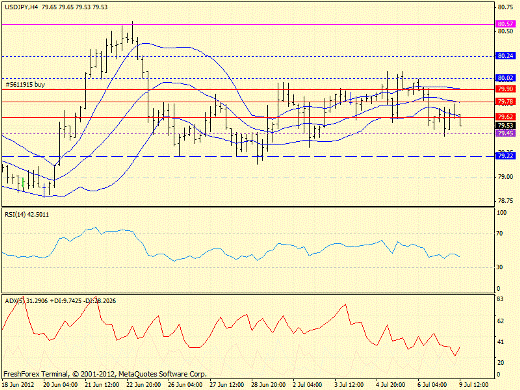Click the 21 Jun 12:00 time label

click(102, 384)
